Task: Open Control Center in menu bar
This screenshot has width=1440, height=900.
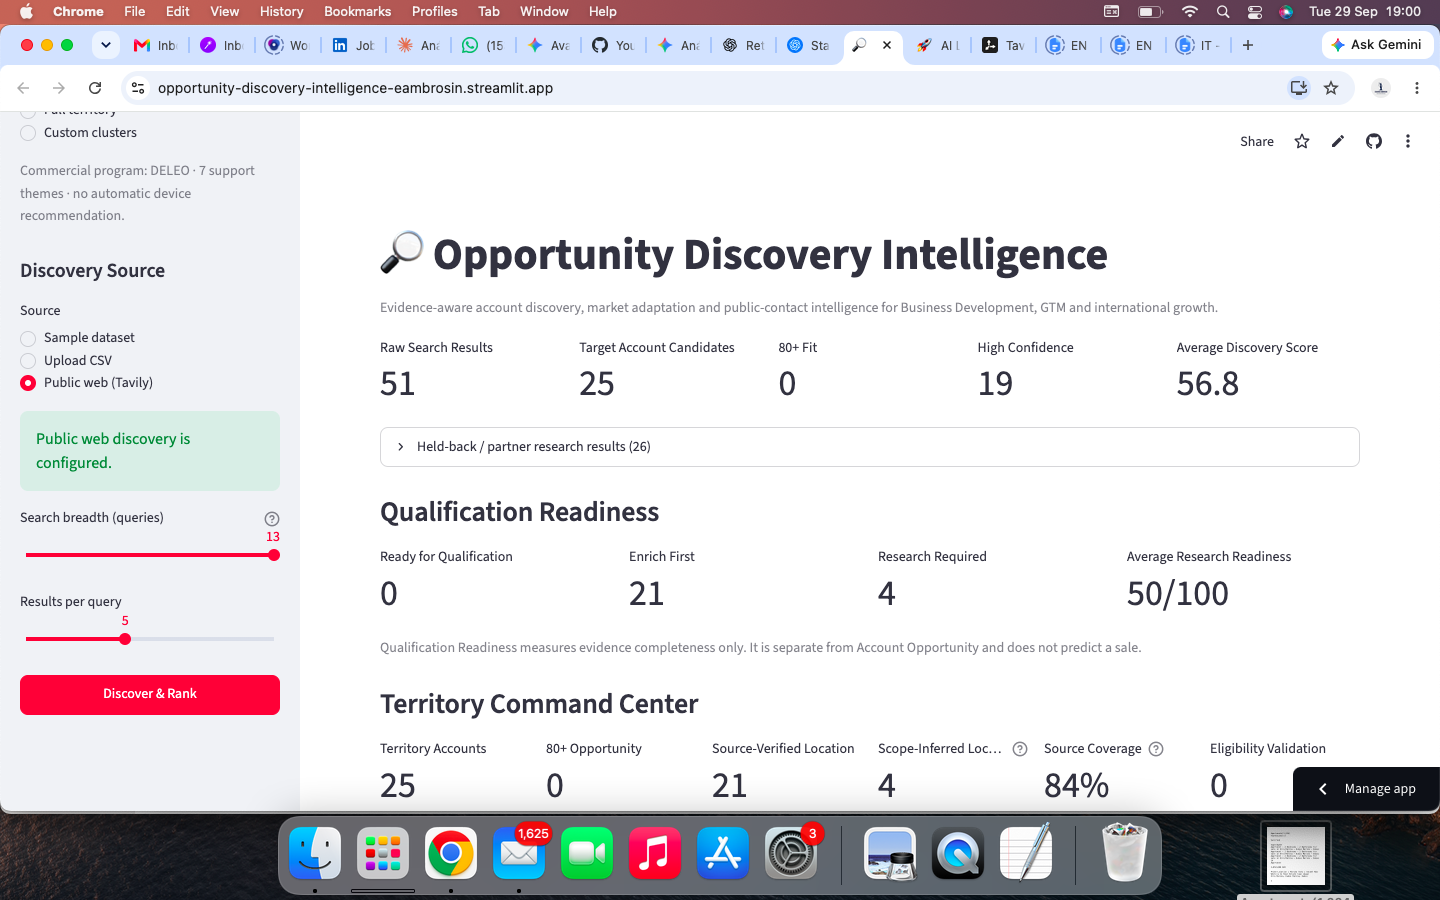Action: pyautogui.click(x=1254, y=11)
